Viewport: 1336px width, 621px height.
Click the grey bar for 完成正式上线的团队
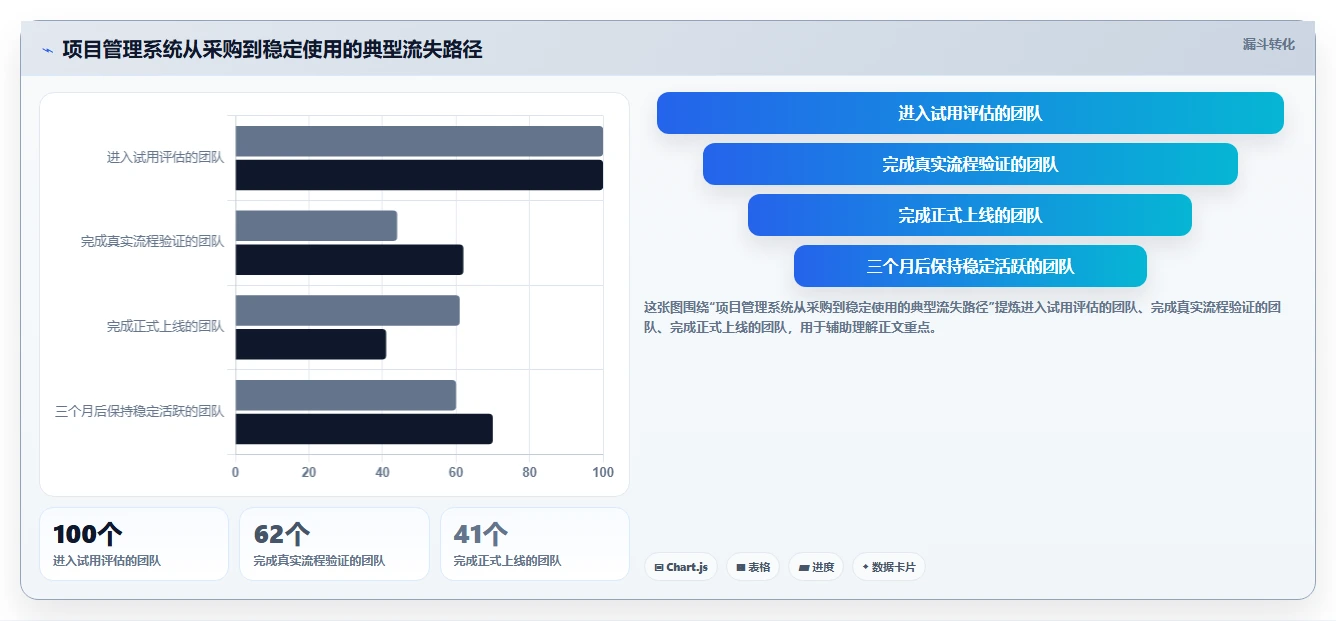(x=347, y=310)
